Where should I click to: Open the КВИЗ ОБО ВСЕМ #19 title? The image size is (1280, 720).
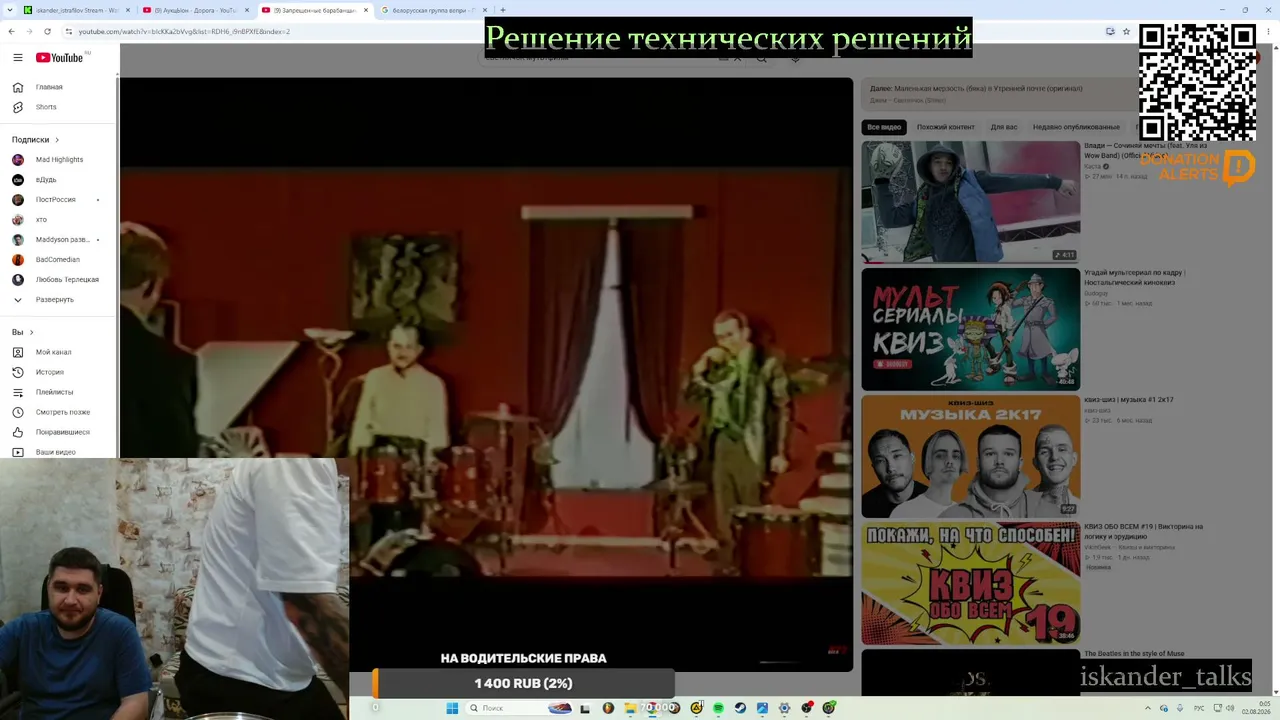pos(1143,531)
